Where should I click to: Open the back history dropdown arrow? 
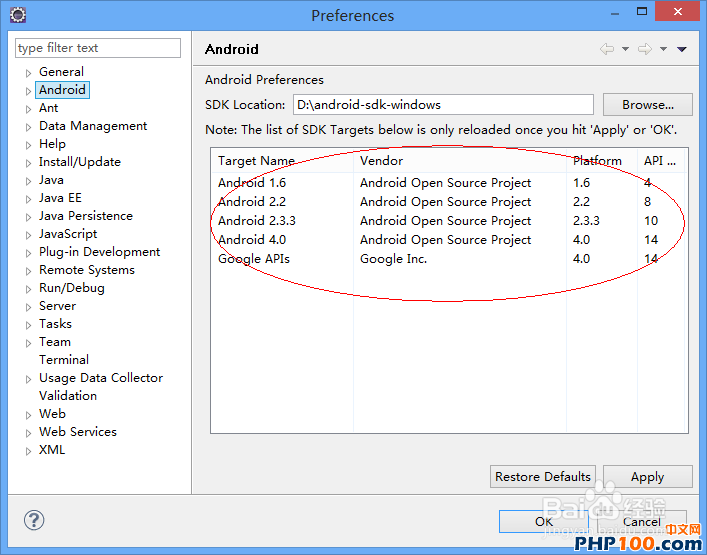click(625, 49)
